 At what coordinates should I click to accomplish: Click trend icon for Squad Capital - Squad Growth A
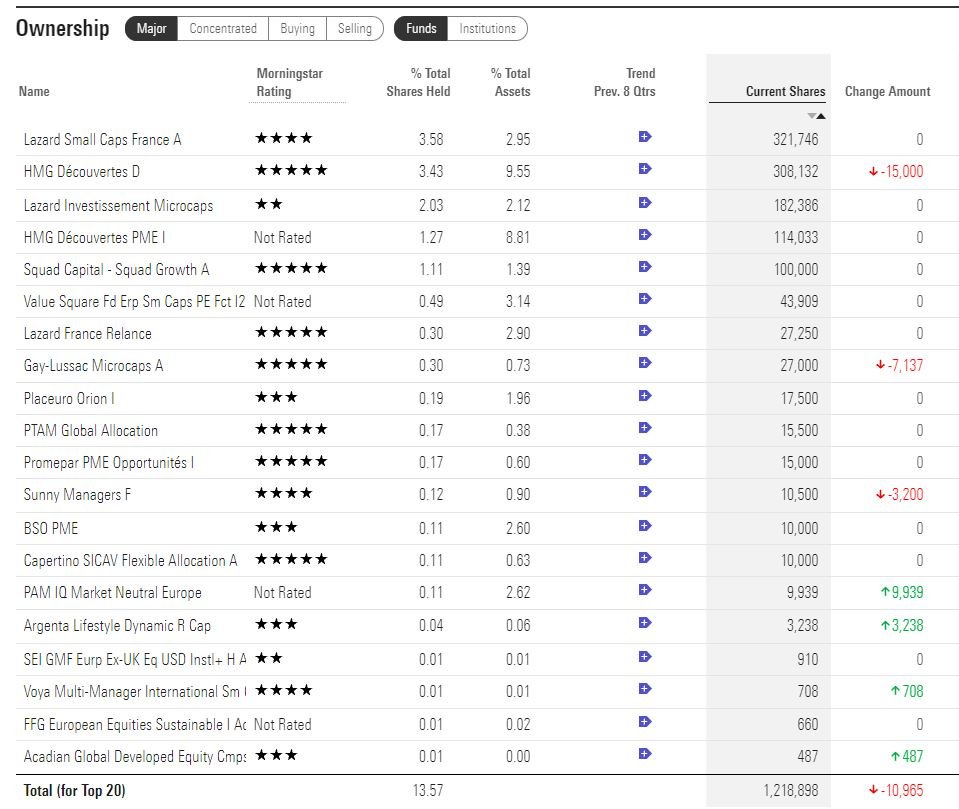[645, 267]
